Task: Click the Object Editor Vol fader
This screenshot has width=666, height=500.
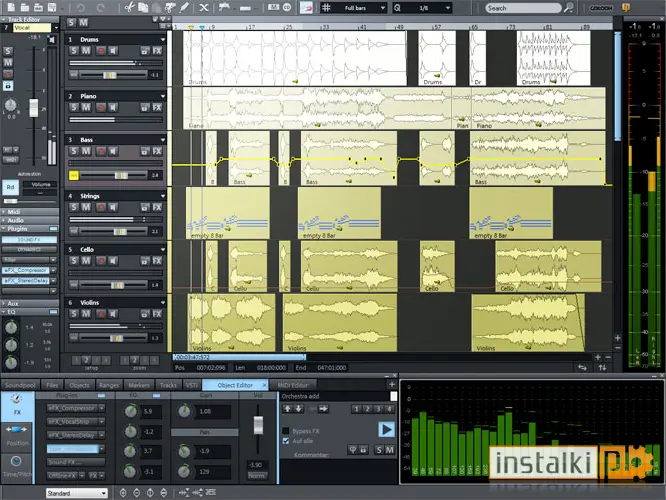Action: pyautogui.click(x=258, y=425)
